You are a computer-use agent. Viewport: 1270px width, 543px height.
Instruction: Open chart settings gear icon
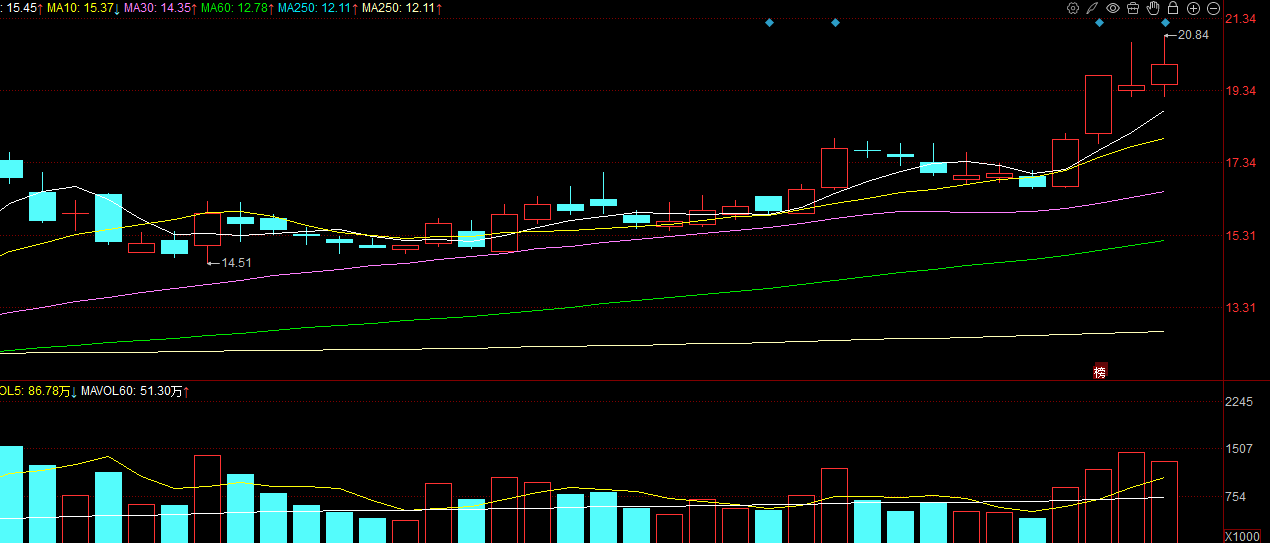(x=1073, y=8)
